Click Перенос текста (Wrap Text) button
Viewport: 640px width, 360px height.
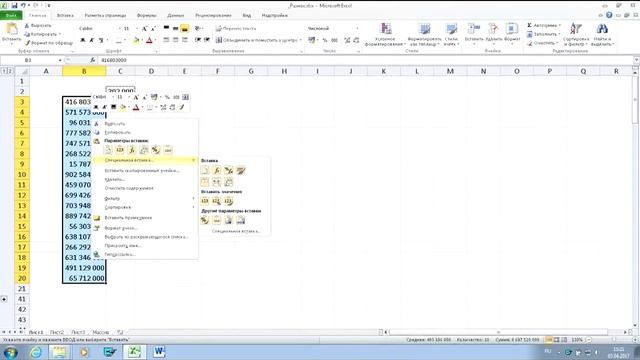pyautogui.click(x=236, y=29)
